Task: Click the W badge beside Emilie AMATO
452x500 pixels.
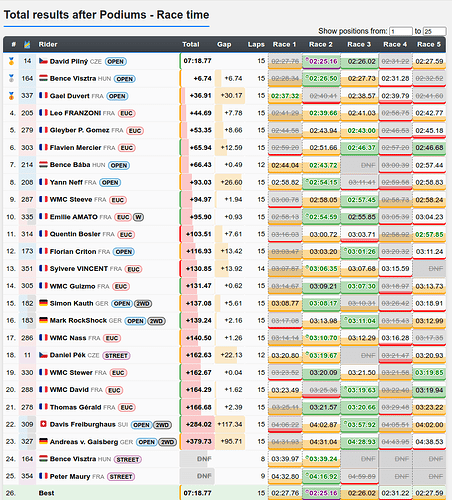Action: tap(138, 217)
